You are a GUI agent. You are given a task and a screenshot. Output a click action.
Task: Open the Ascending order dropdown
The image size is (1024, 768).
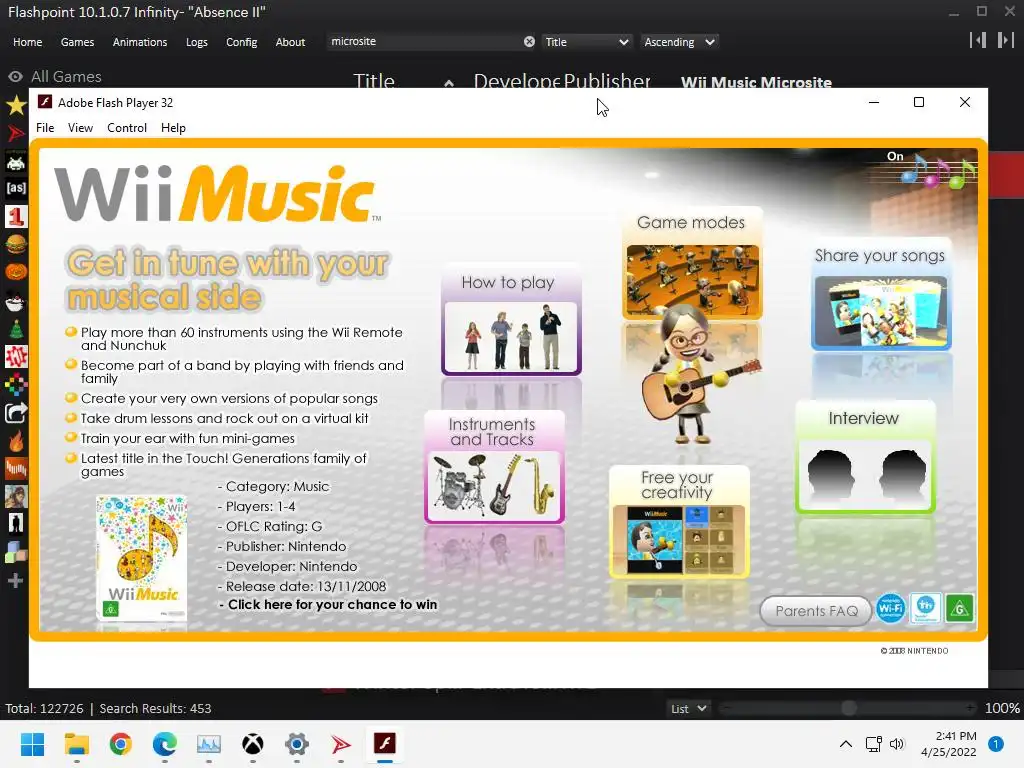tap(679, 42)
